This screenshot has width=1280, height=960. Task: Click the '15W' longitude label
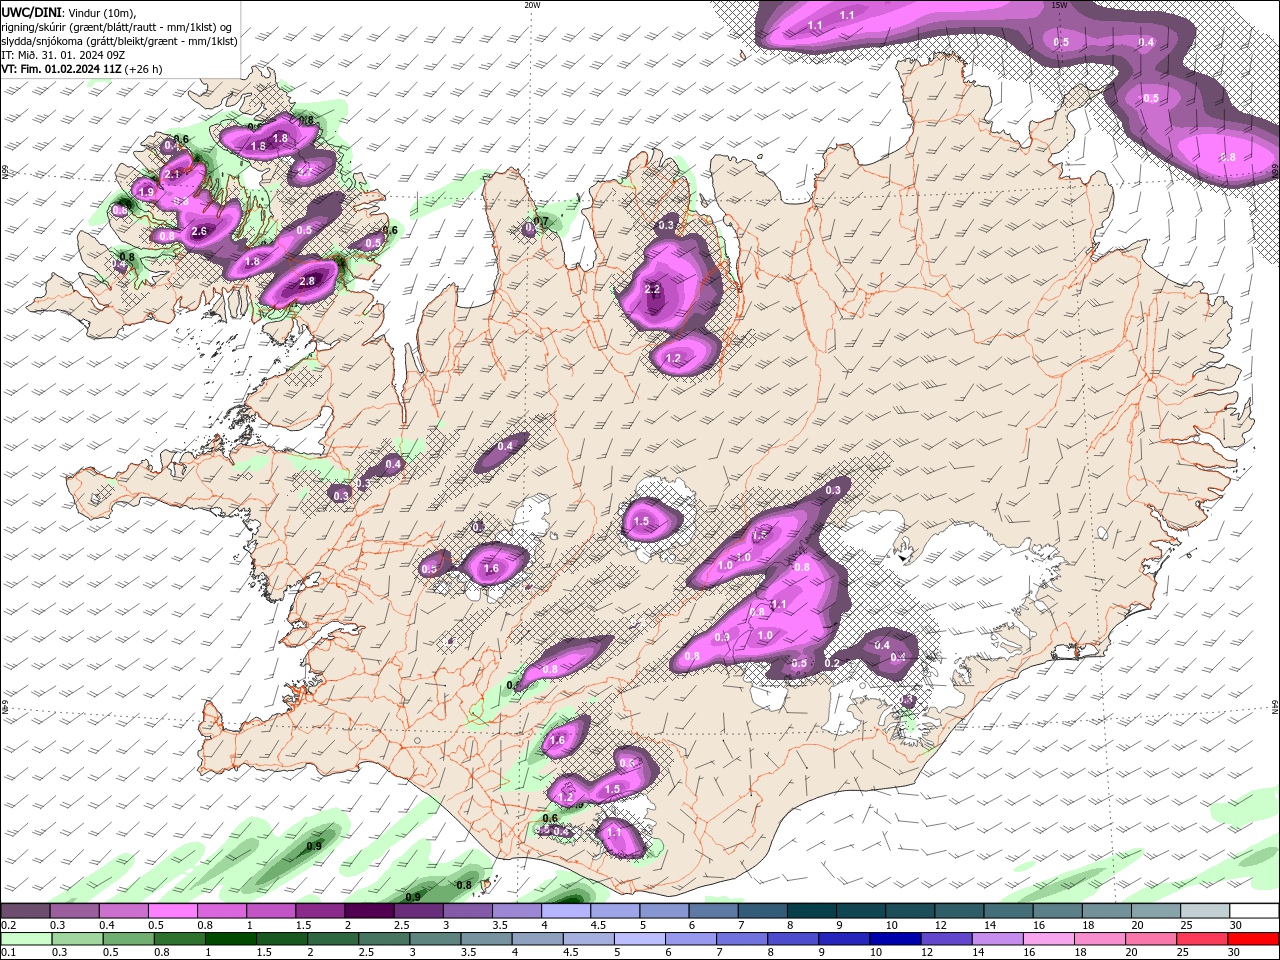pyautogui.click(x=1060, y=5)
